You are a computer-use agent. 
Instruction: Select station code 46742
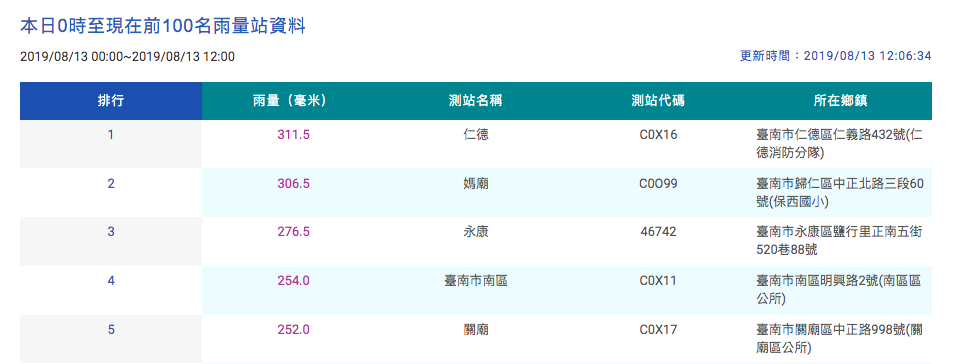[x=658, y=232]
